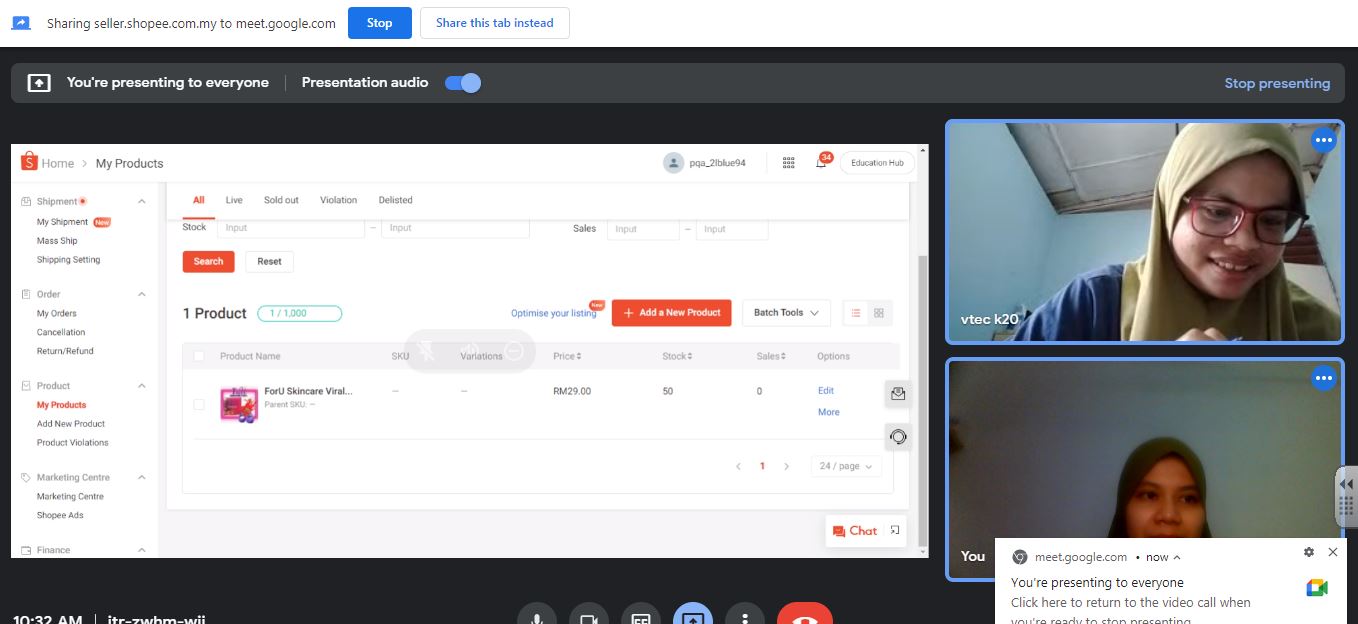Collapse the Shipment sidebar section
Viewport: 1358px width, 624px height.
[x=142, y=202]
